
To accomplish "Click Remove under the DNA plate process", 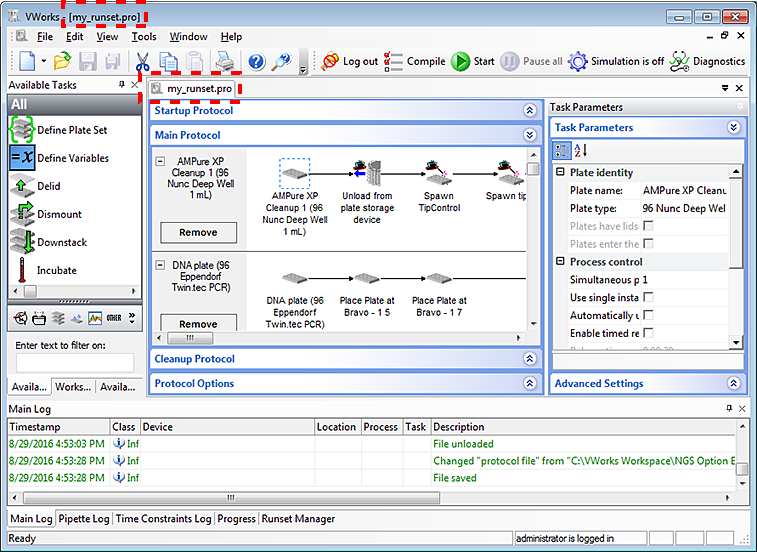I will 198,323.
